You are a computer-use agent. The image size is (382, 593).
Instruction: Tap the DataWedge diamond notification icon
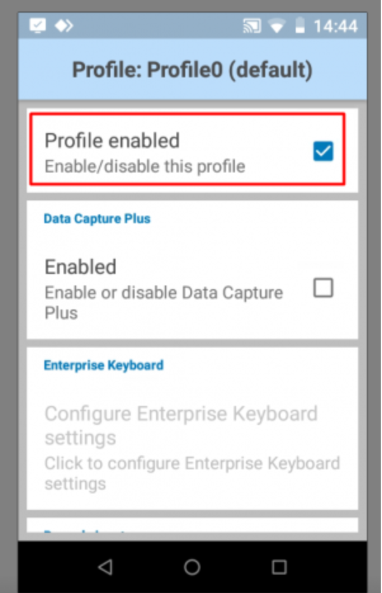click(64, 26)
